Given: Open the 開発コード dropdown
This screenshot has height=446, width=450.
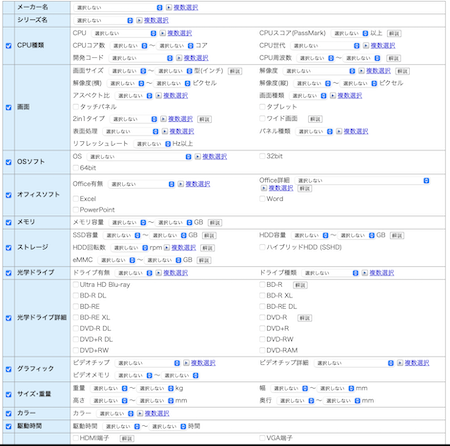Looking at the screenshot, I should tap(141, 58).
